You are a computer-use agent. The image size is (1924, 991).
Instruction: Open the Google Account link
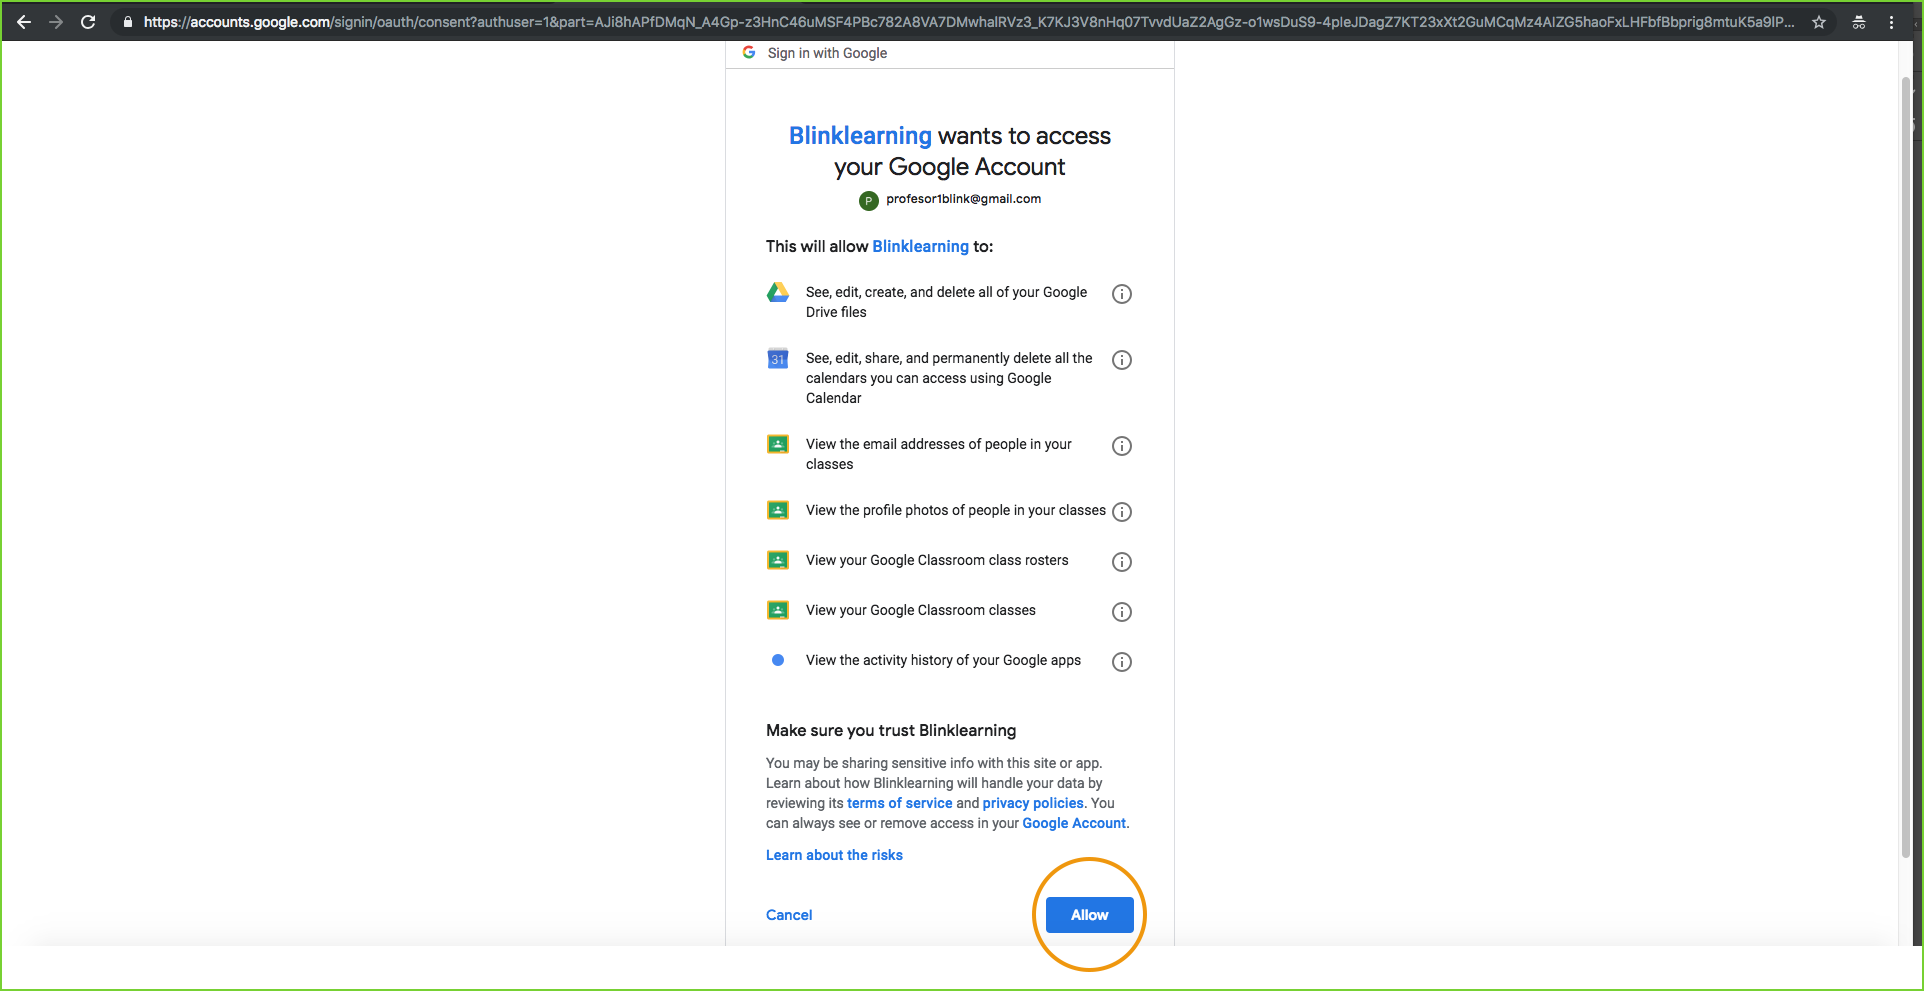[1073, 823]
